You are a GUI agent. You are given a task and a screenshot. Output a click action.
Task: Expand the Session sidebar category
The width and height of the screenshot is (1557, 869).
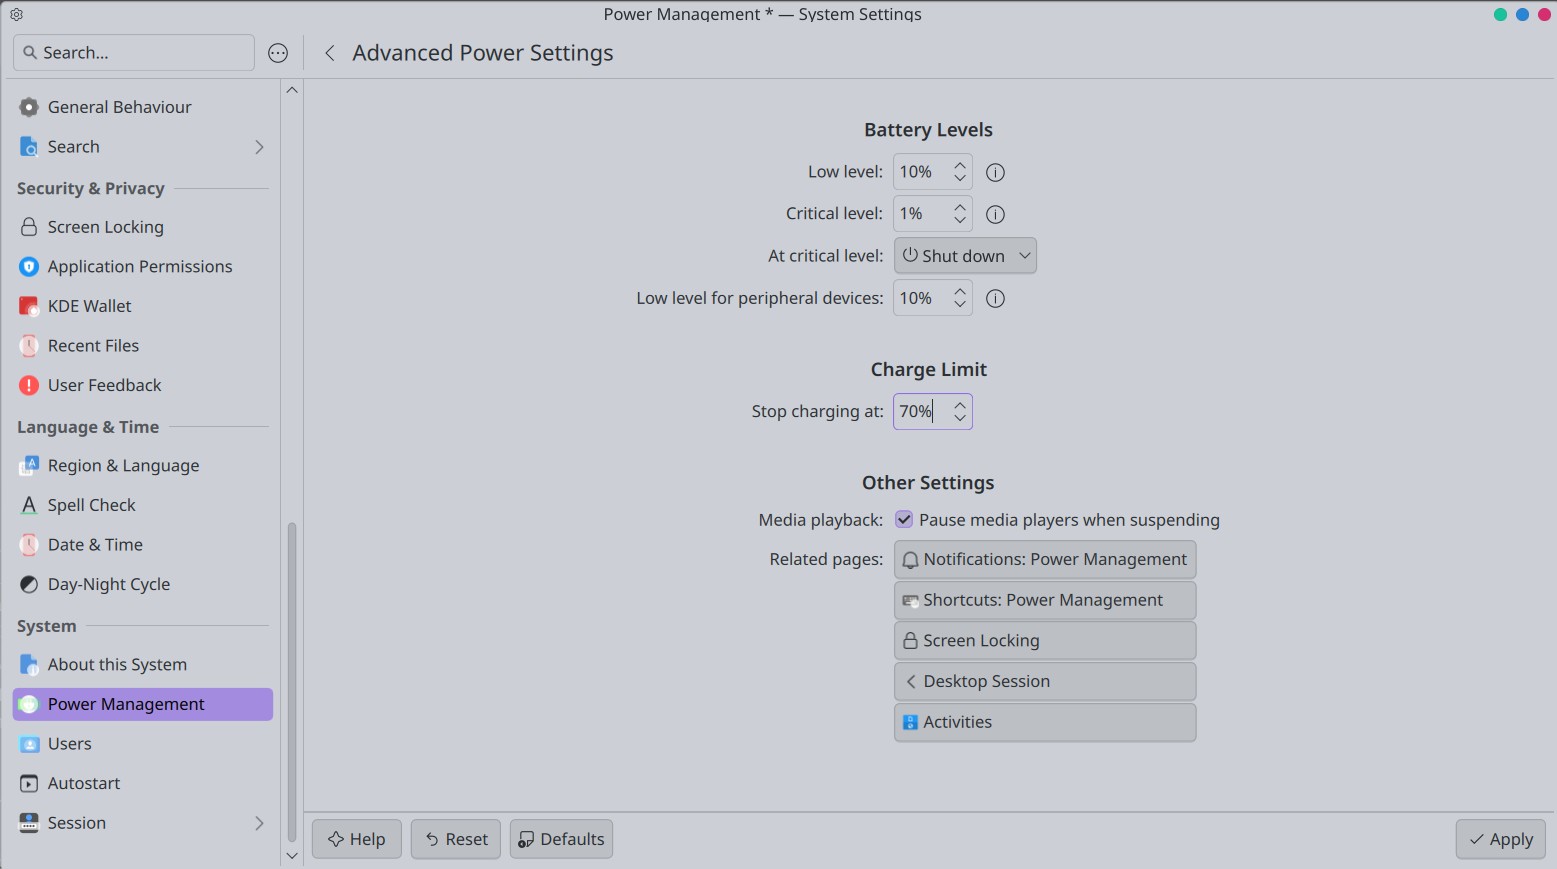coord(259,823)
